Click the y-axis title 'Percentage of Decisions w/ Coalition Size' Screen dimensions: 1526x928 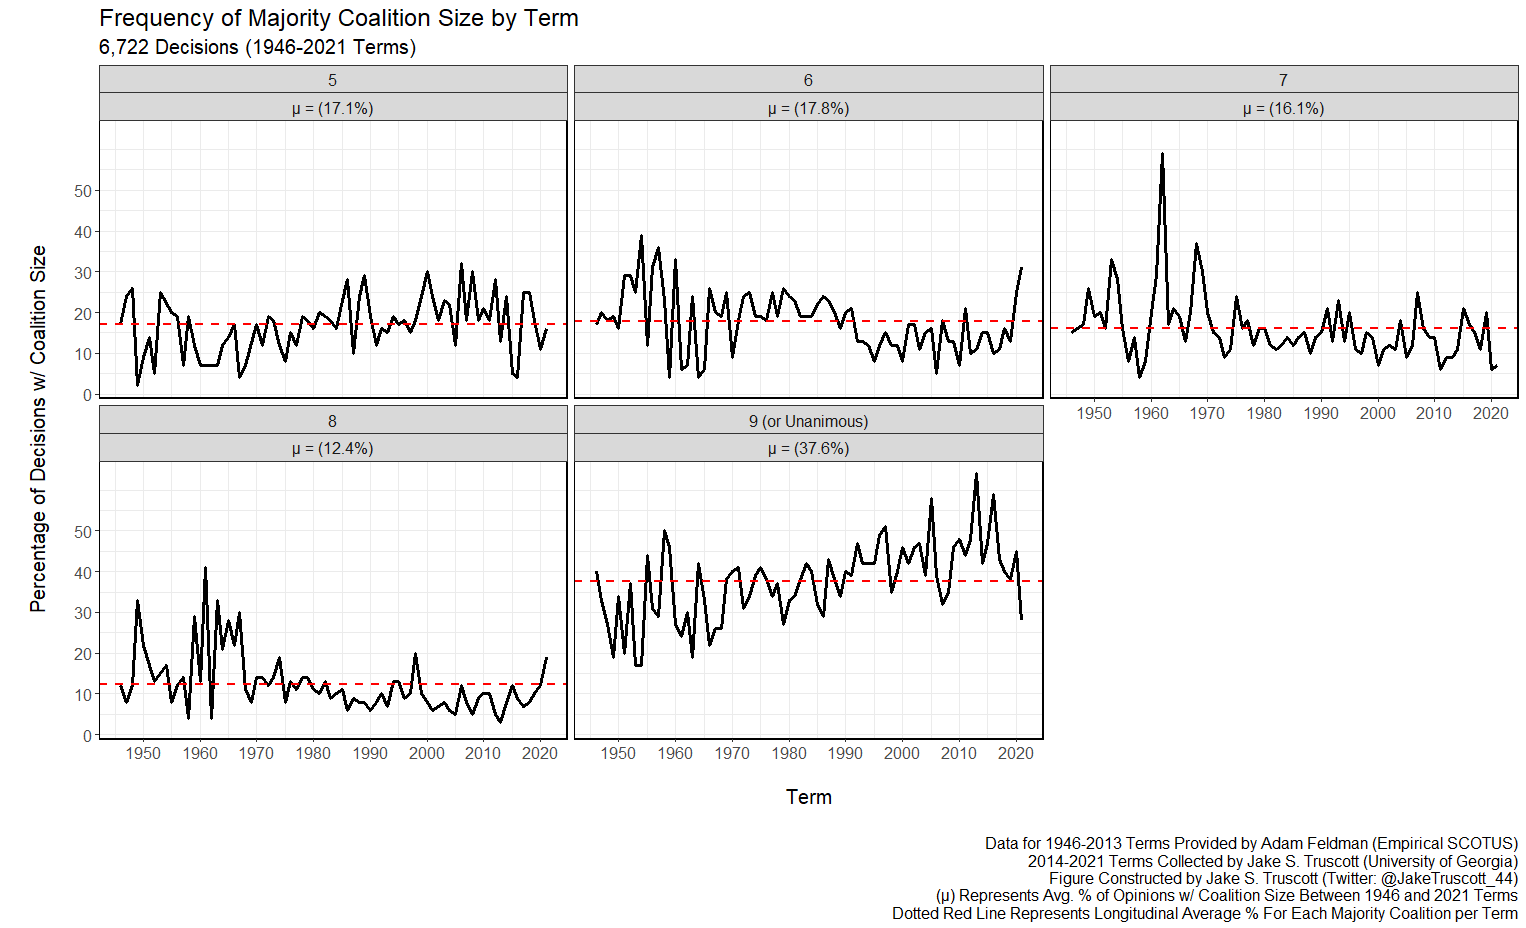[38, 428]
